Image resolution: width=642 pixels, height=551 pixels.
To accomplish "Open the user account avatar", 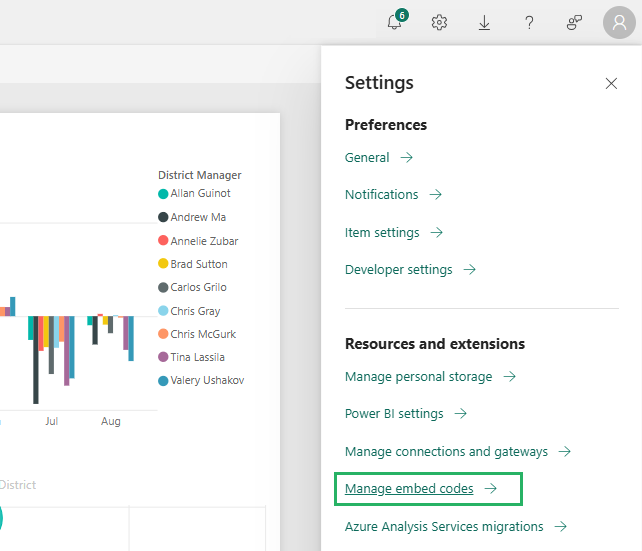I will [618, 23].
